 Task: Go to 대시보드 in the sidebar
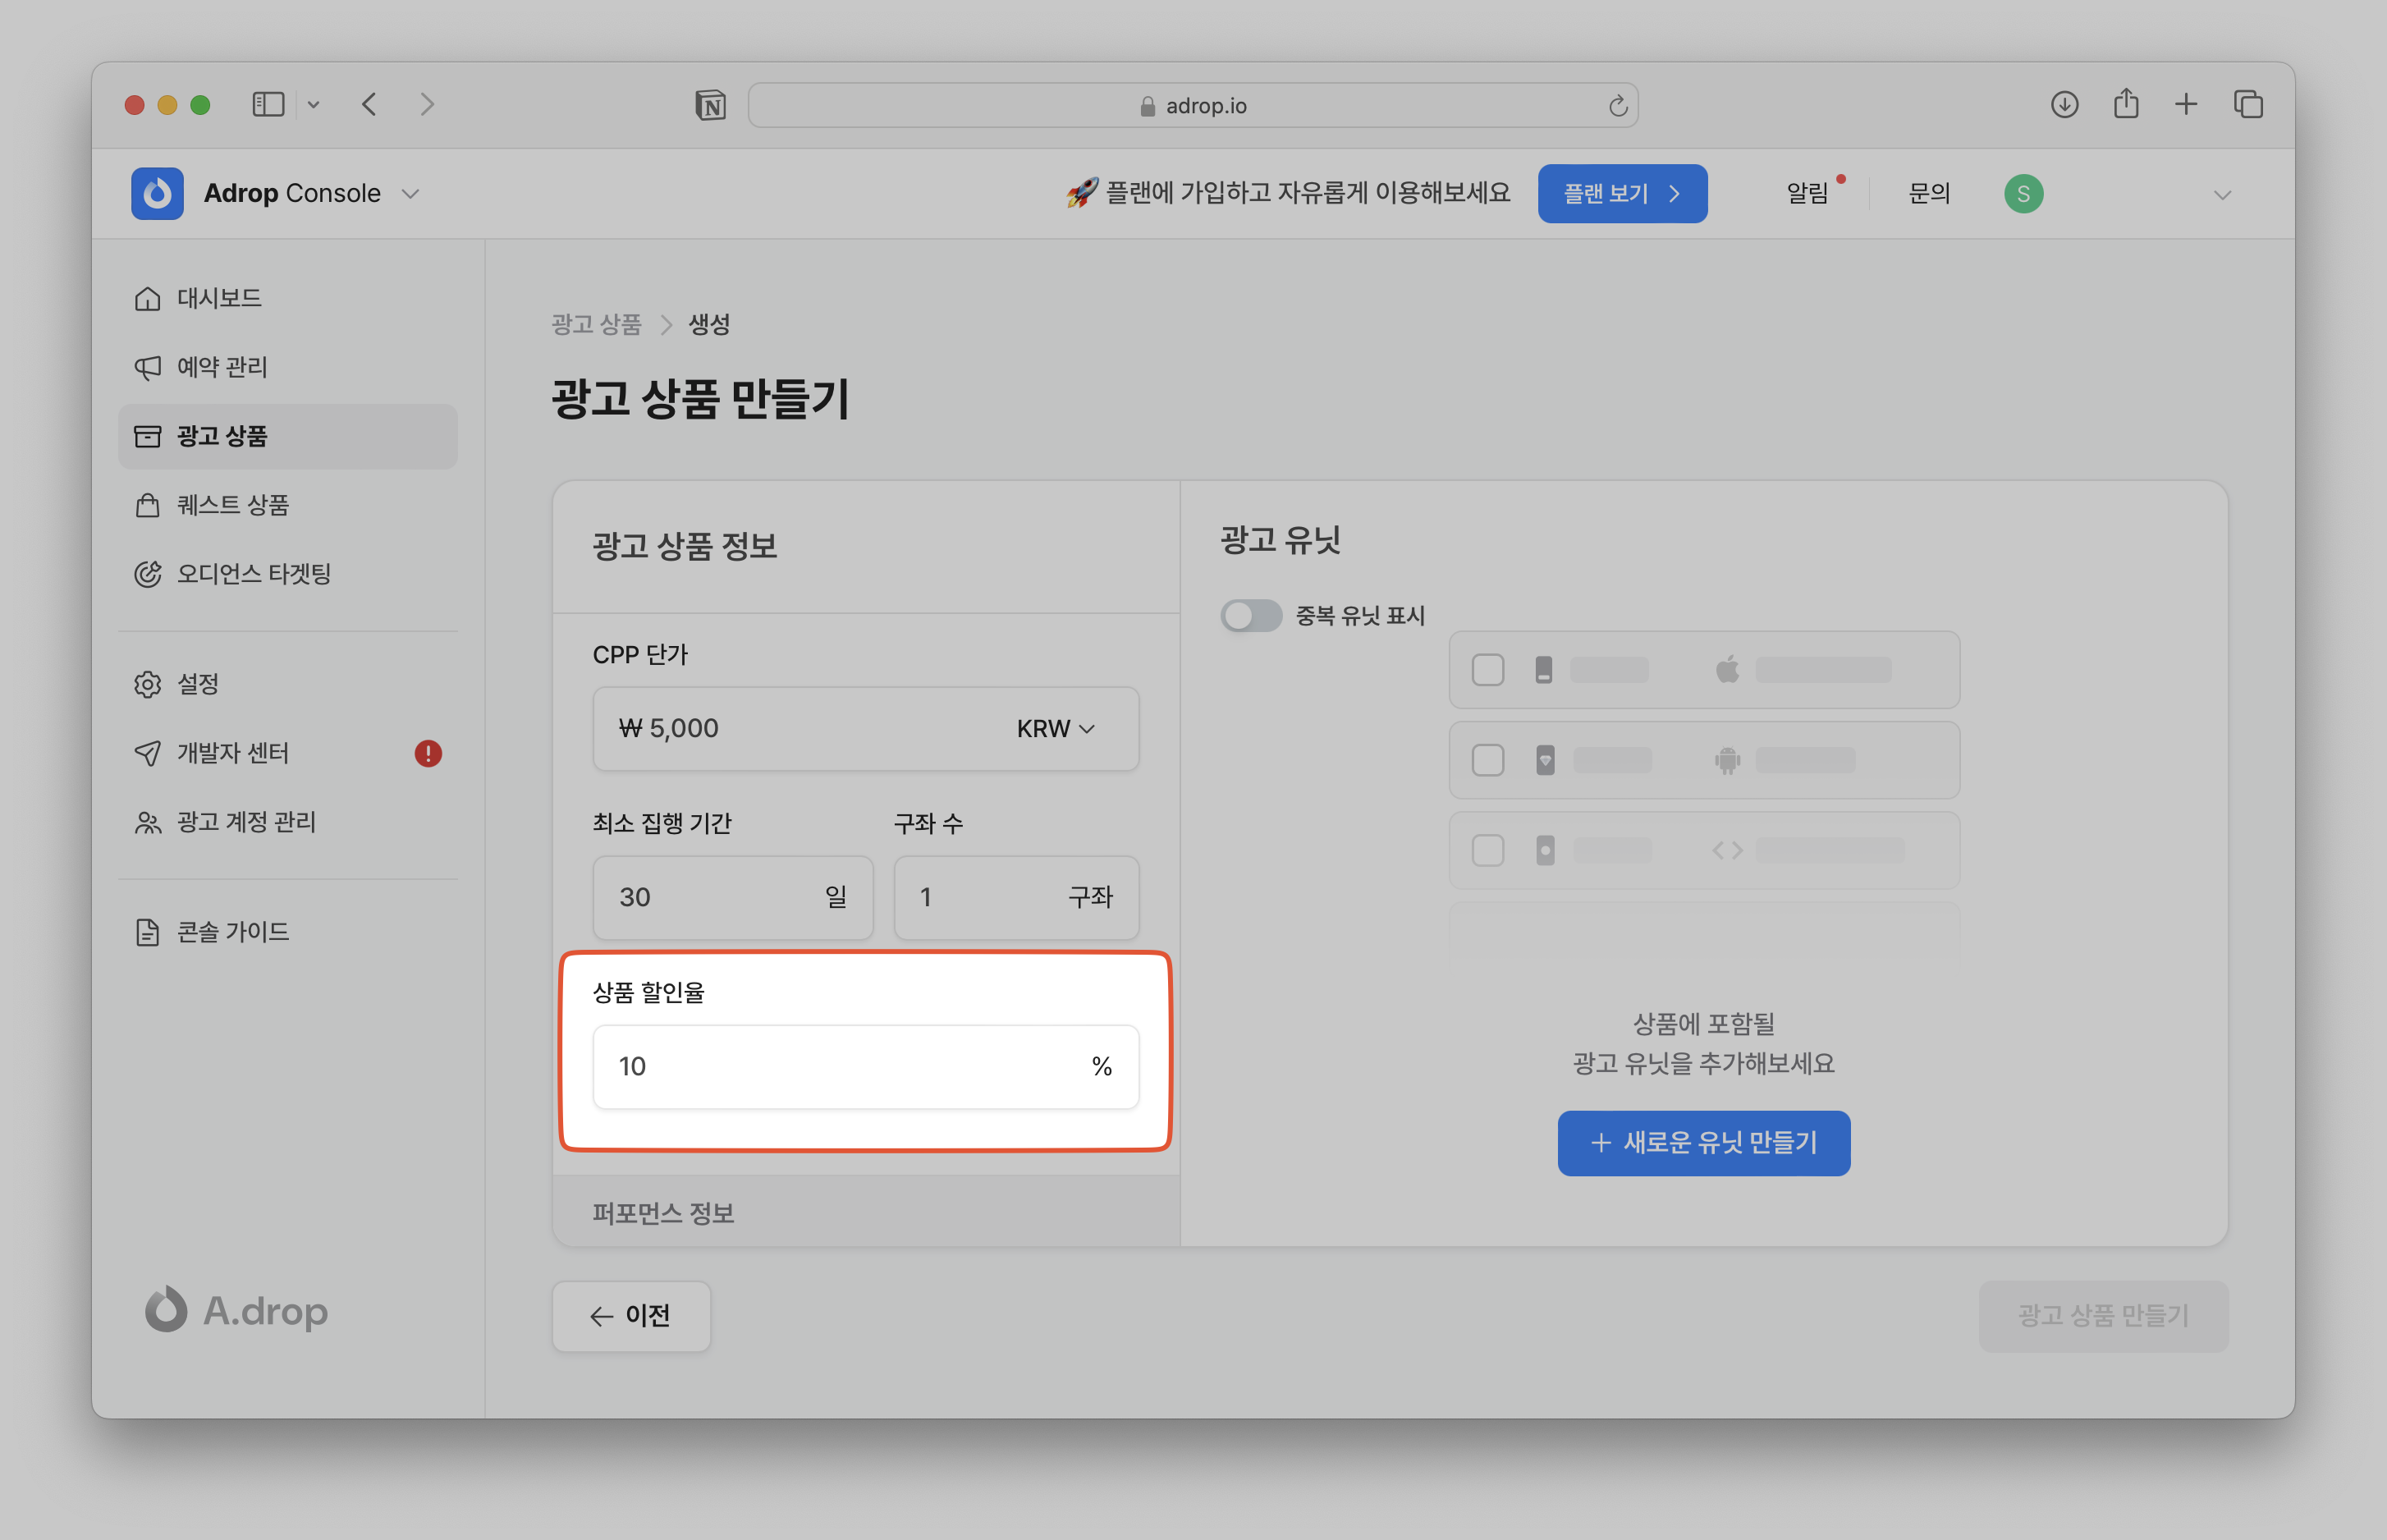pyautogui.click(x=219, y=298)
